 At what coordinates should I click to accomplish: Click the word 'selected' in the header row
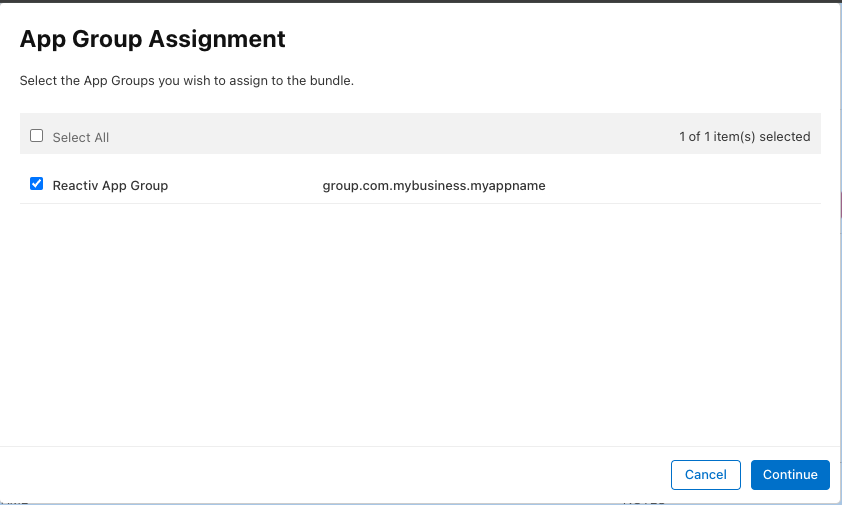[785, 137]
